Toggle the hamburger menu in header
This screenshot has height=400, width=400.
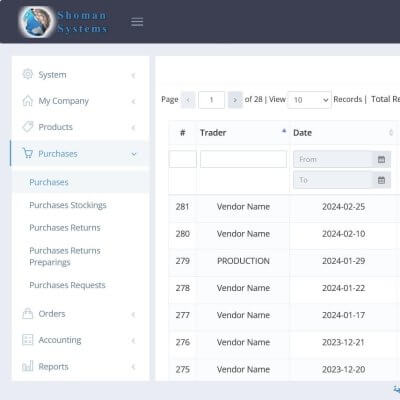pos(137,22)
